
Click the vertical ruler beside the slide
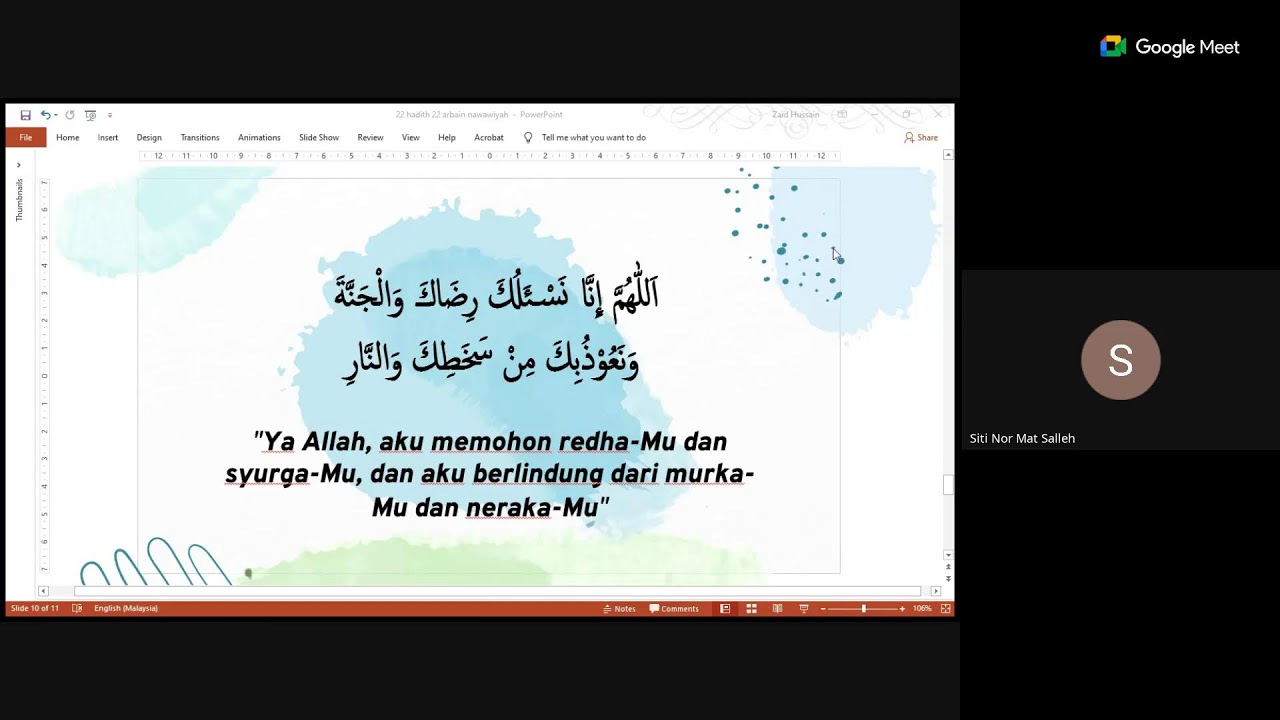coord(44,375)
